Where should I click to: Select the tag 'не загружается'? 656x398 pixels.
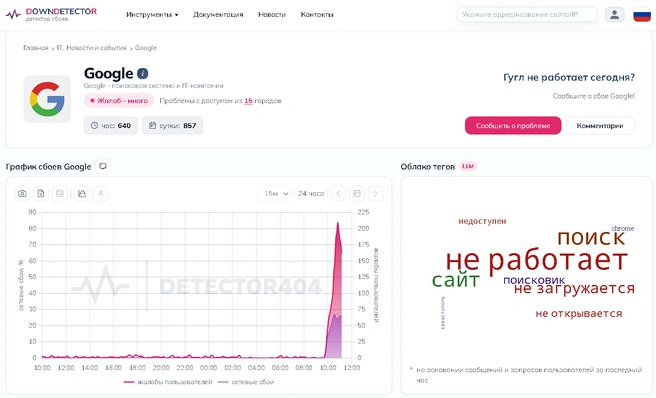coord(574,289)
